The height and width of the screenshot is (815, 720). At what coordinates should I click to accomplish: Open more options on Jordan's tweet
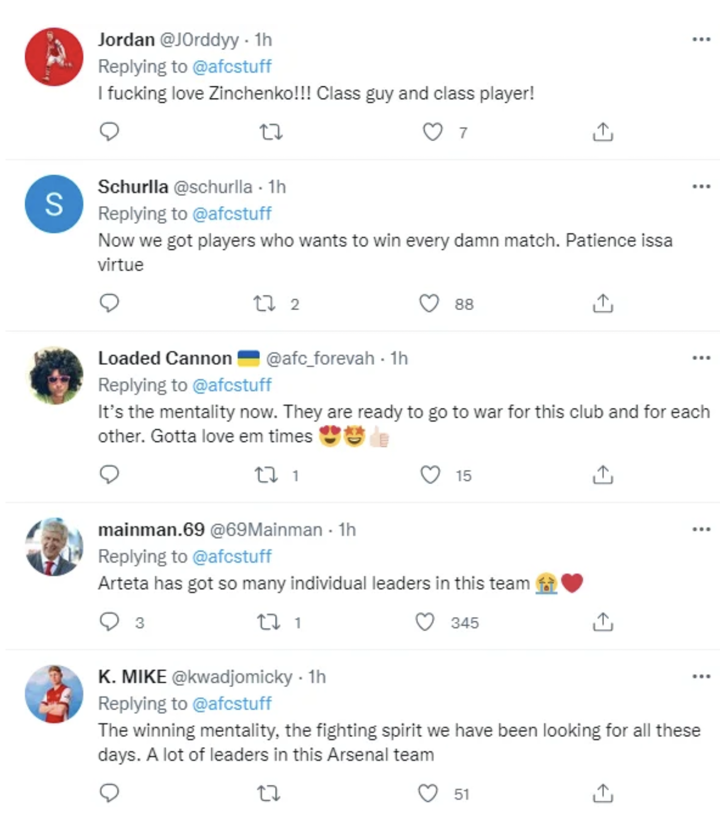click(x=702, y=39)
